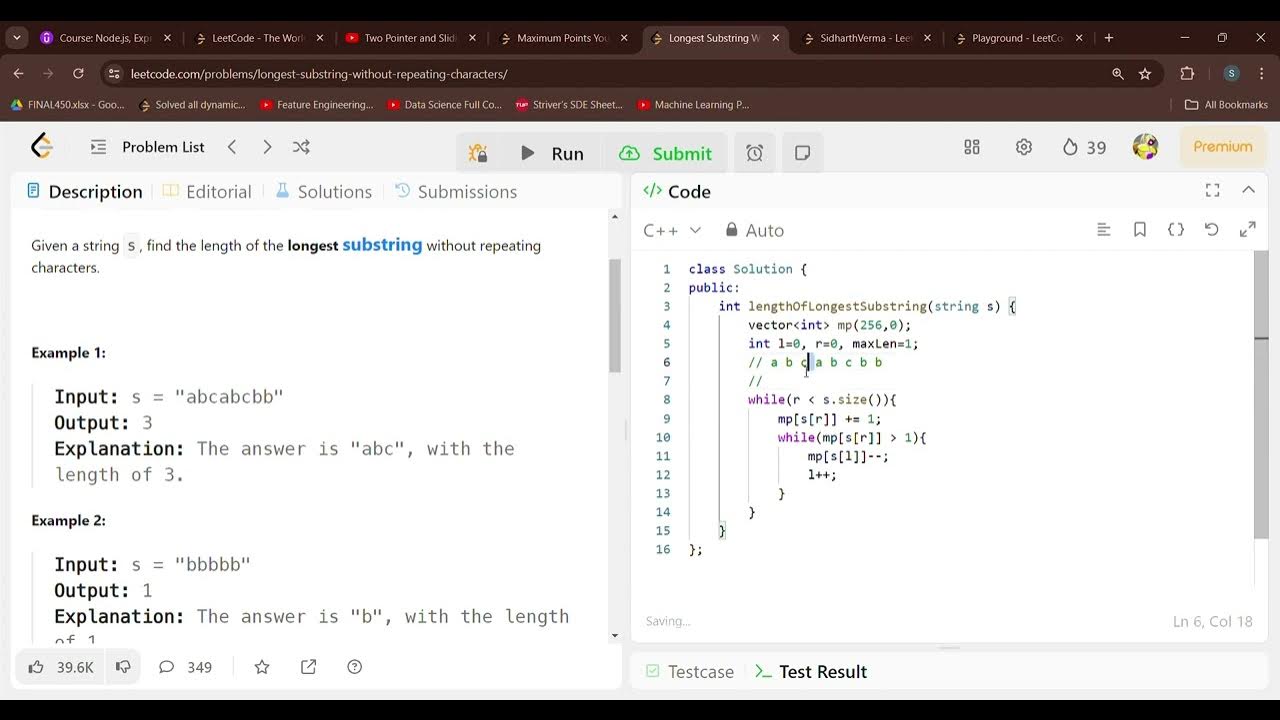Enter fullscreen for Code panel
This screenshot has height=720, width=1280.
(x=1213, y=190)
